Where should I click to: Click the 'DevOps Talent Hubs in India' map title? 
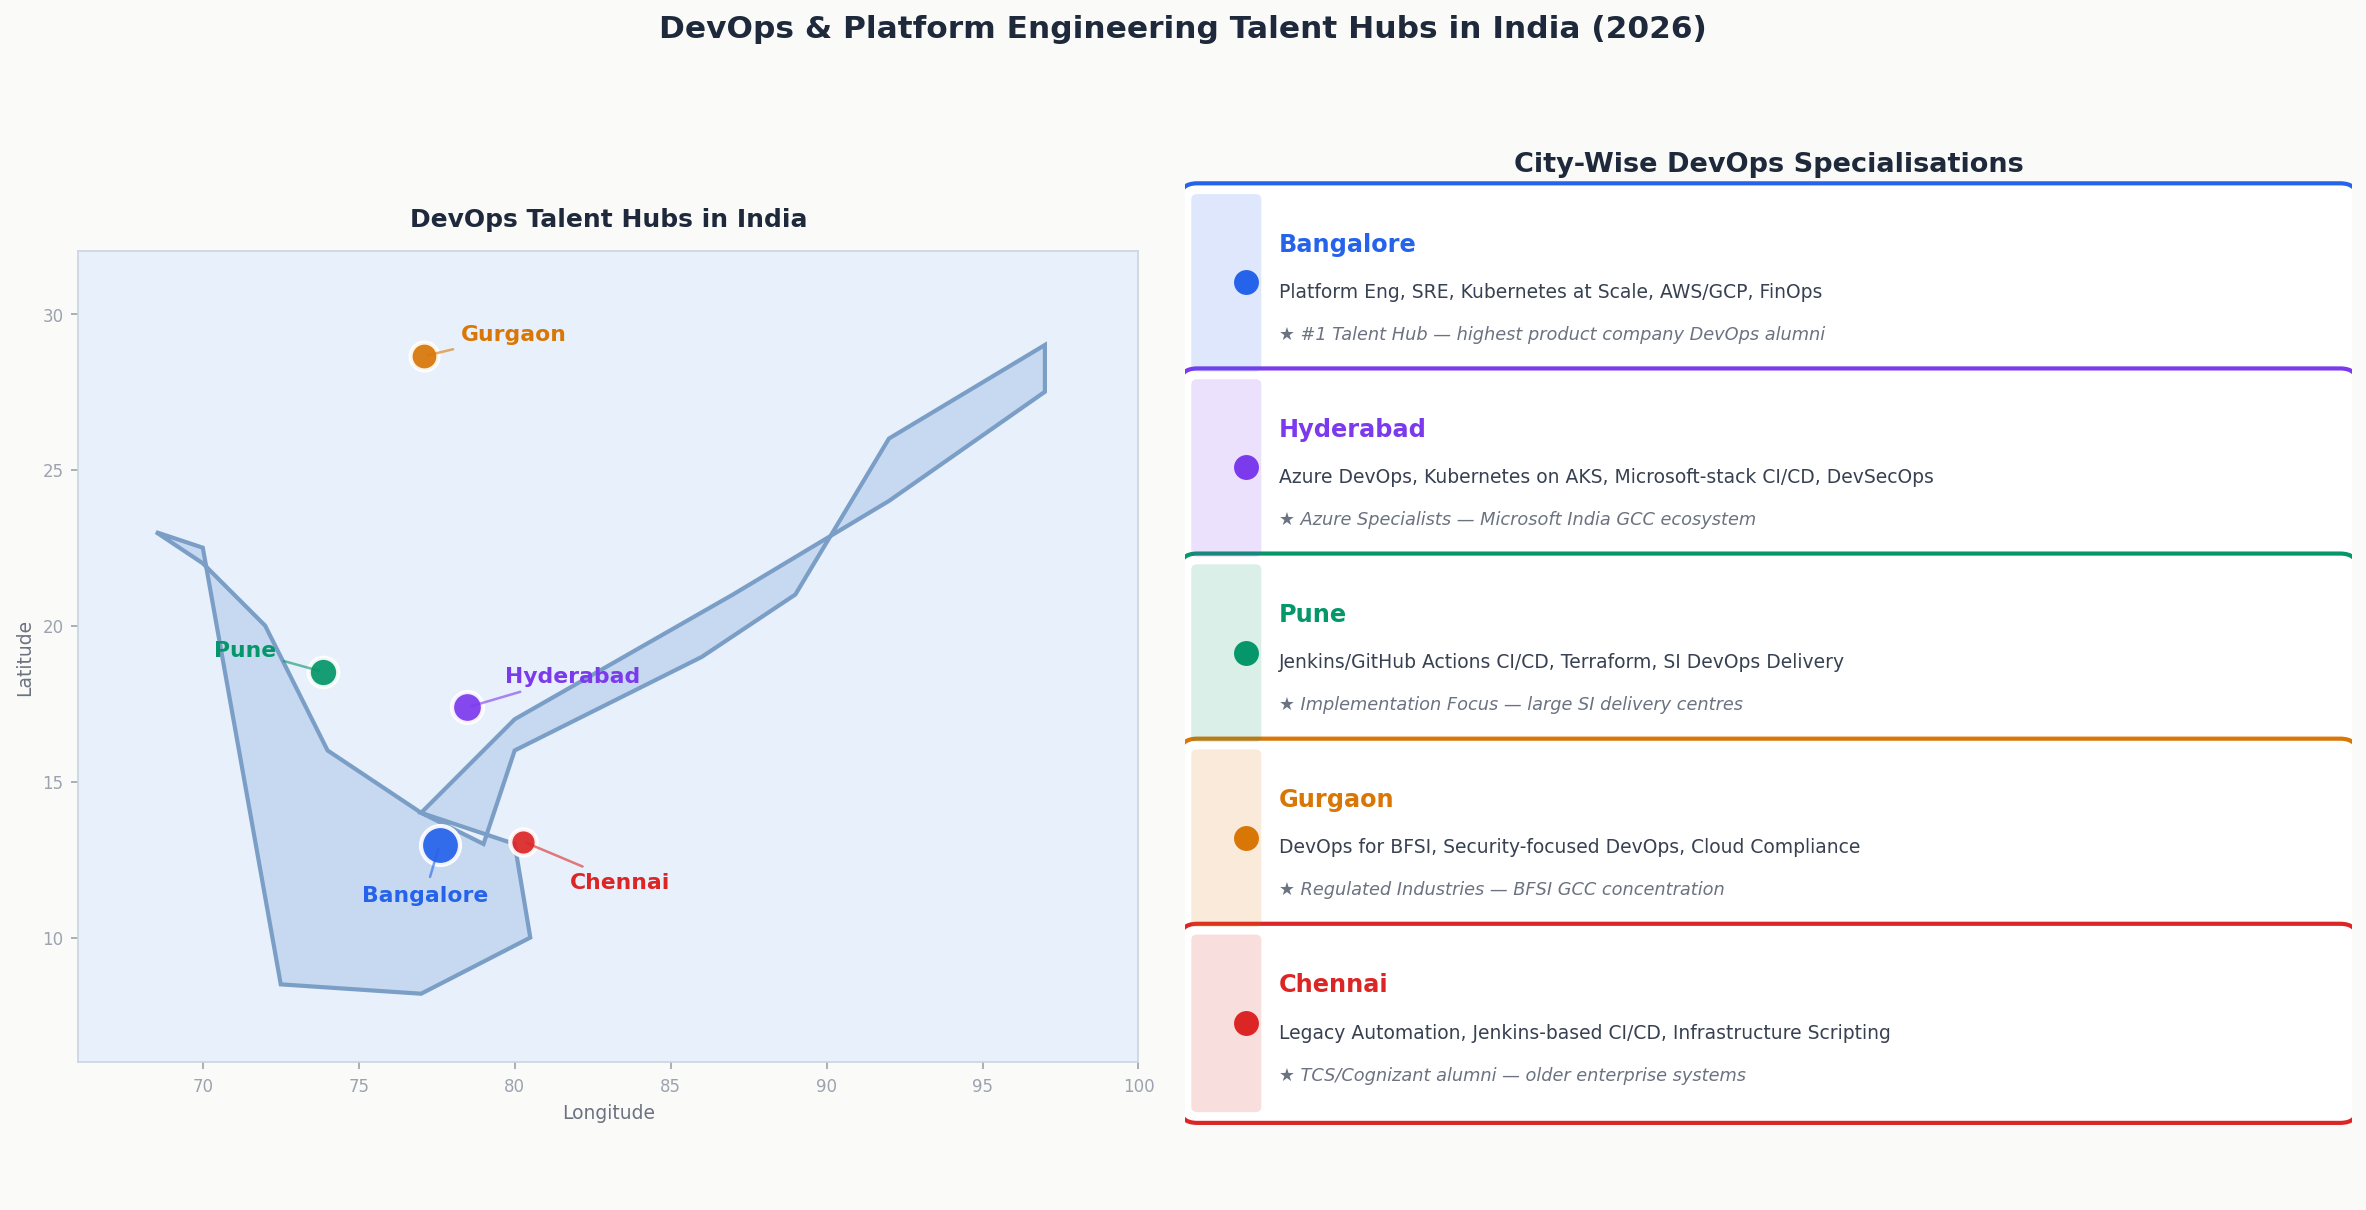608,219
